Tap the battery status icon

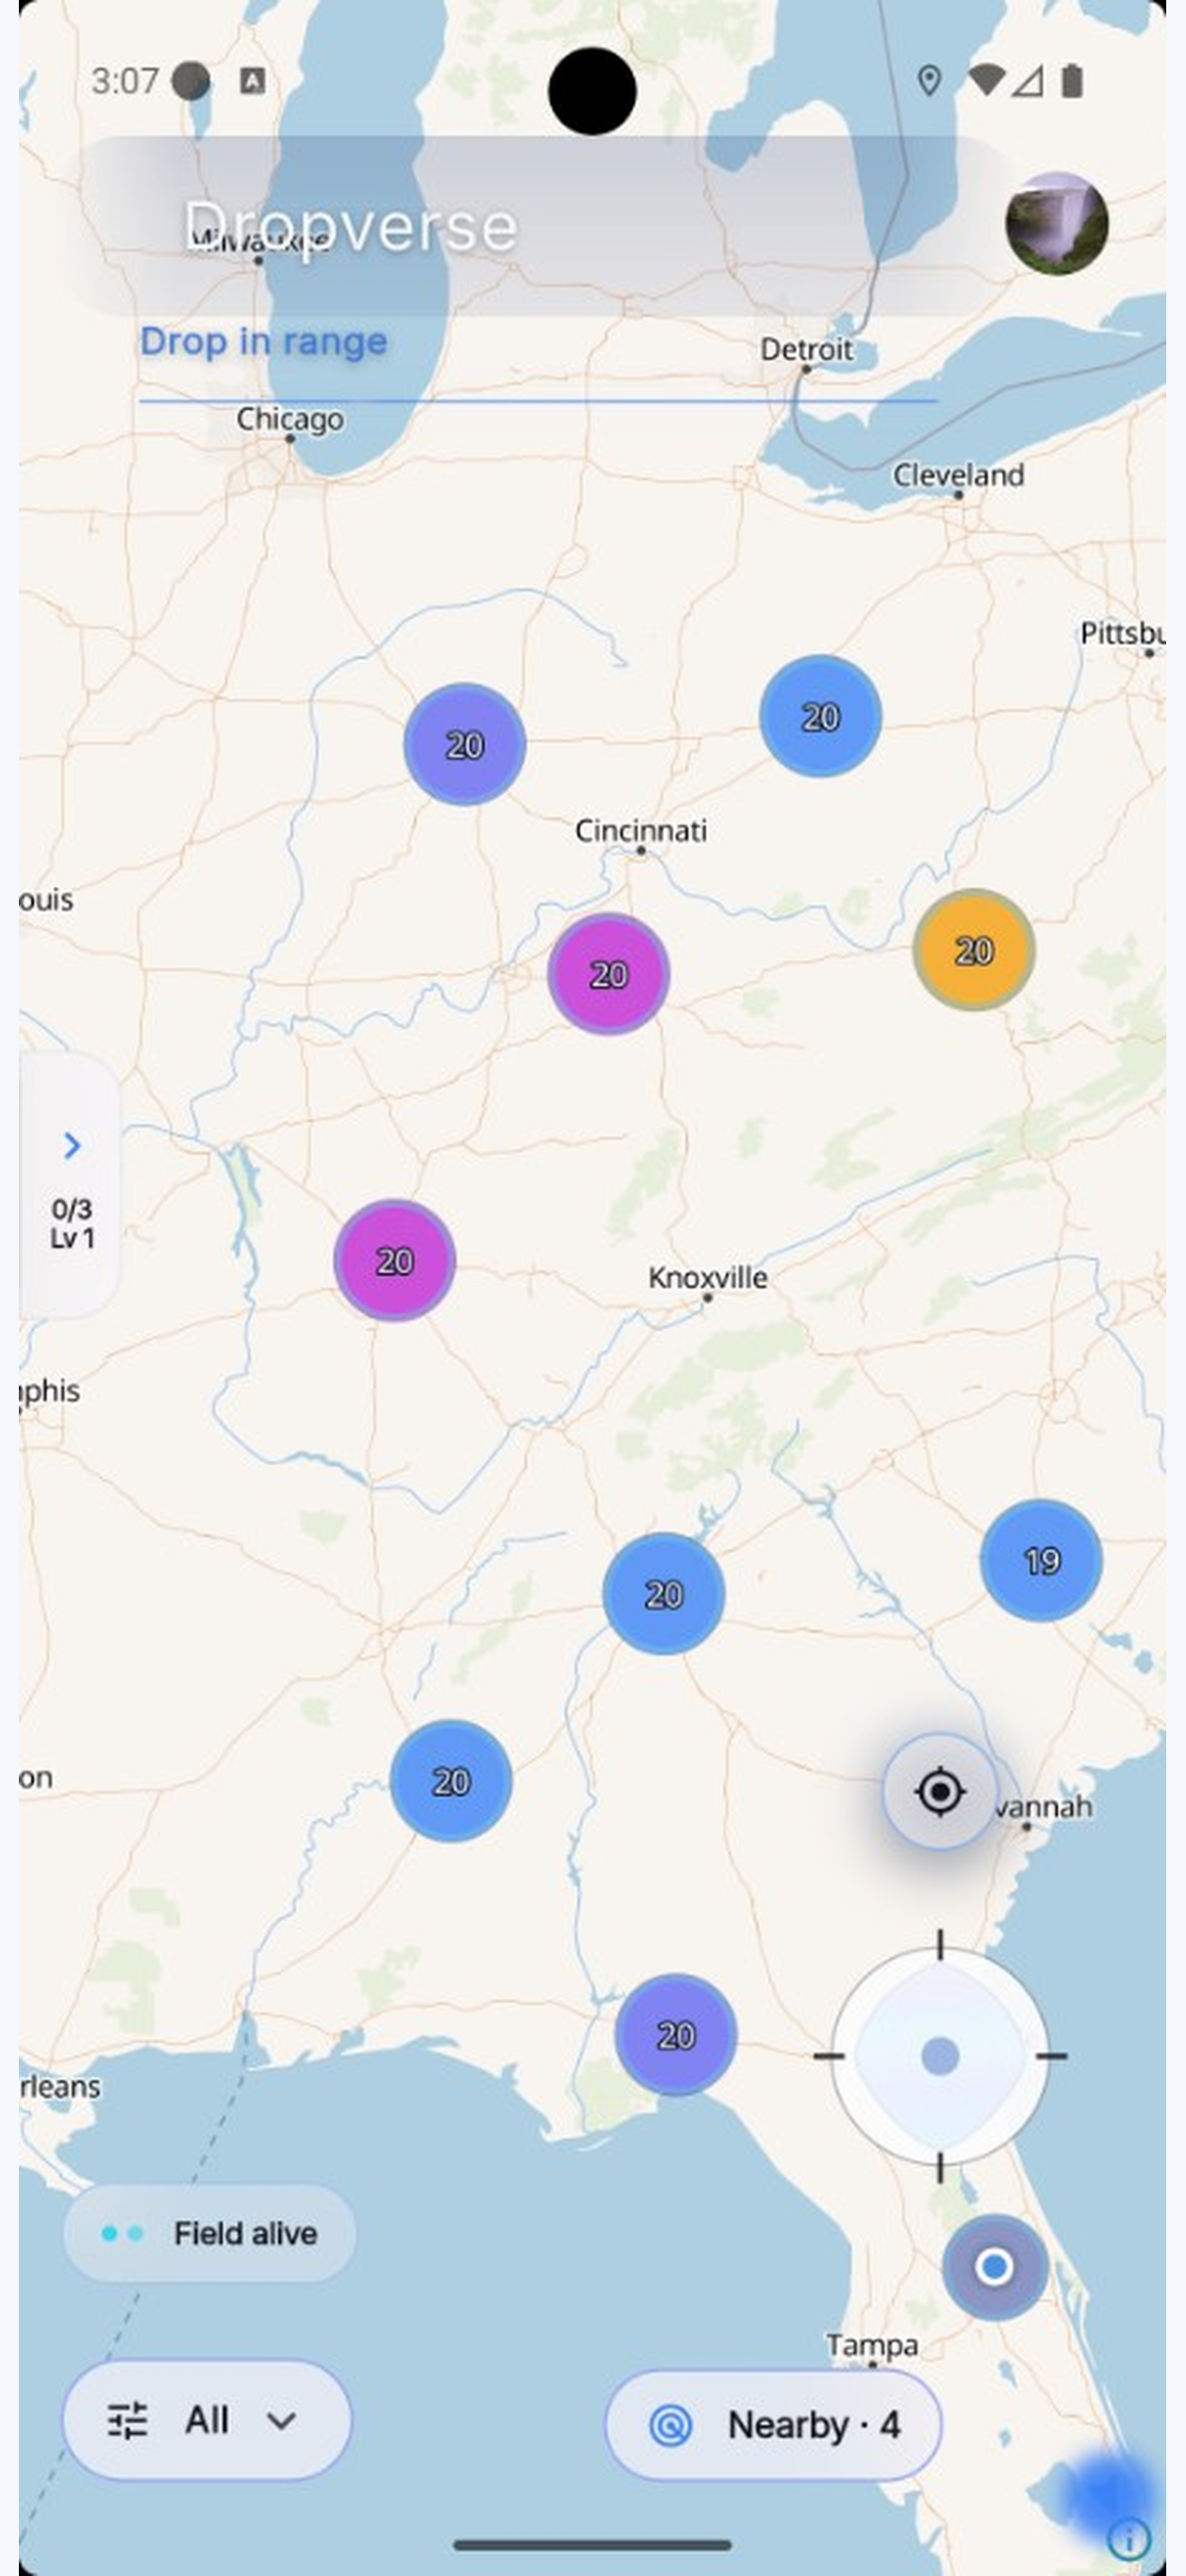[1071, 81]
